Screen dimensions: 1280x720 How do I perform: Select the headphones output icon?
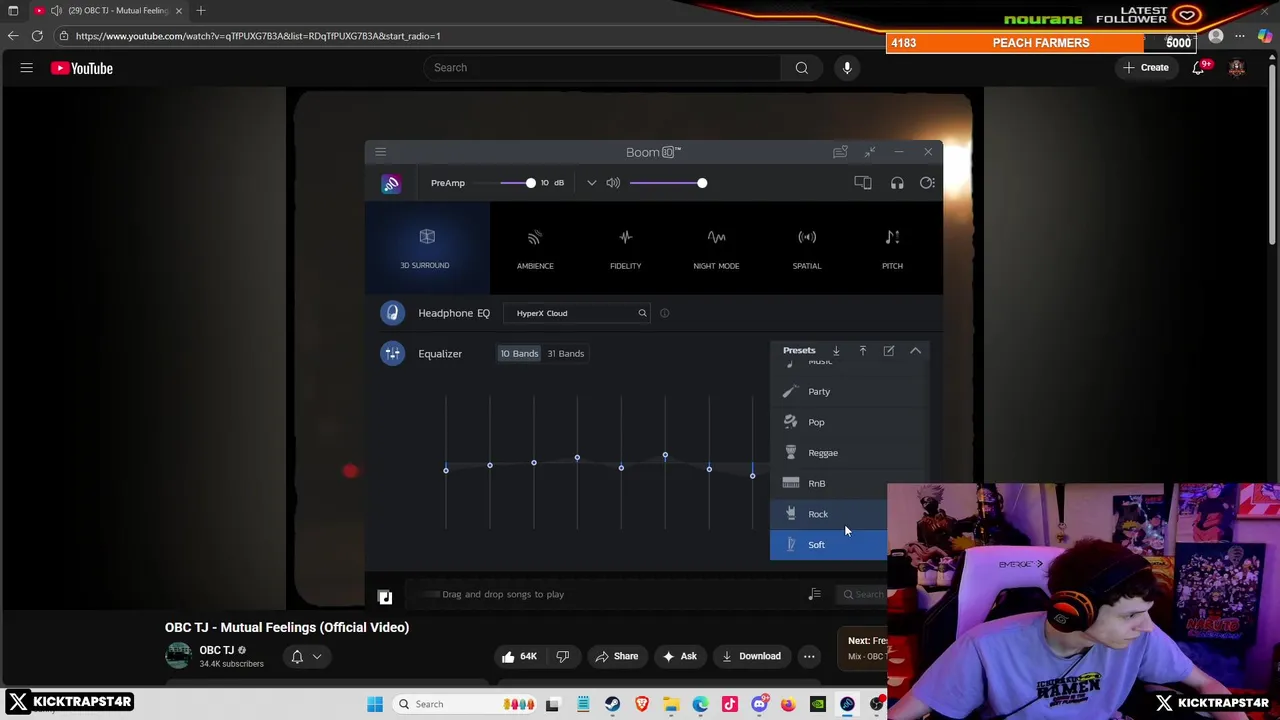(x=897, y=183)
